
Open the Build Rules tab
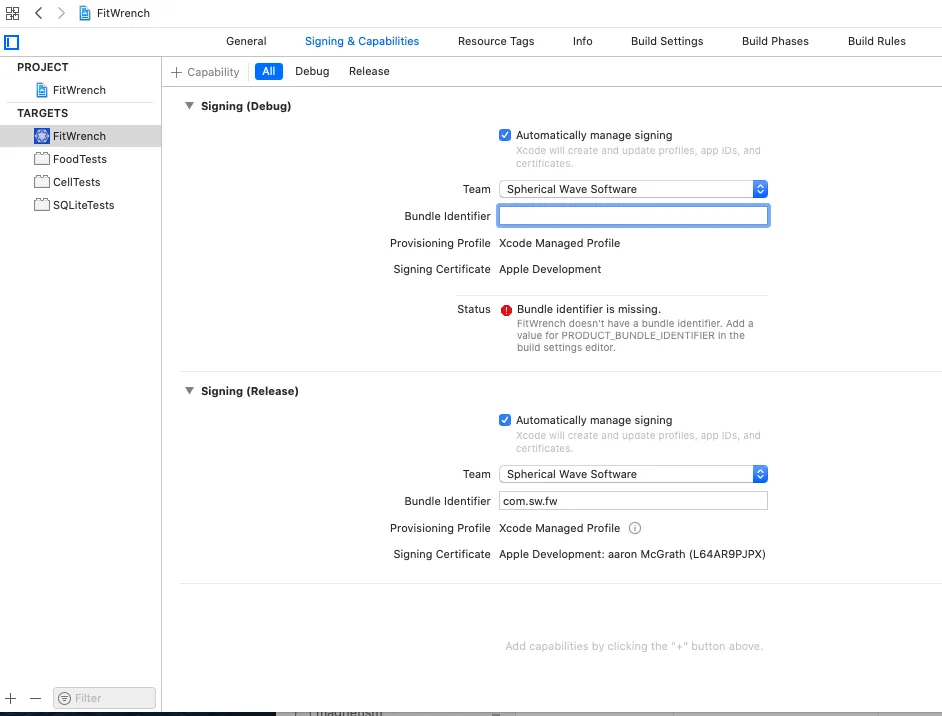[x=877, y=41]
